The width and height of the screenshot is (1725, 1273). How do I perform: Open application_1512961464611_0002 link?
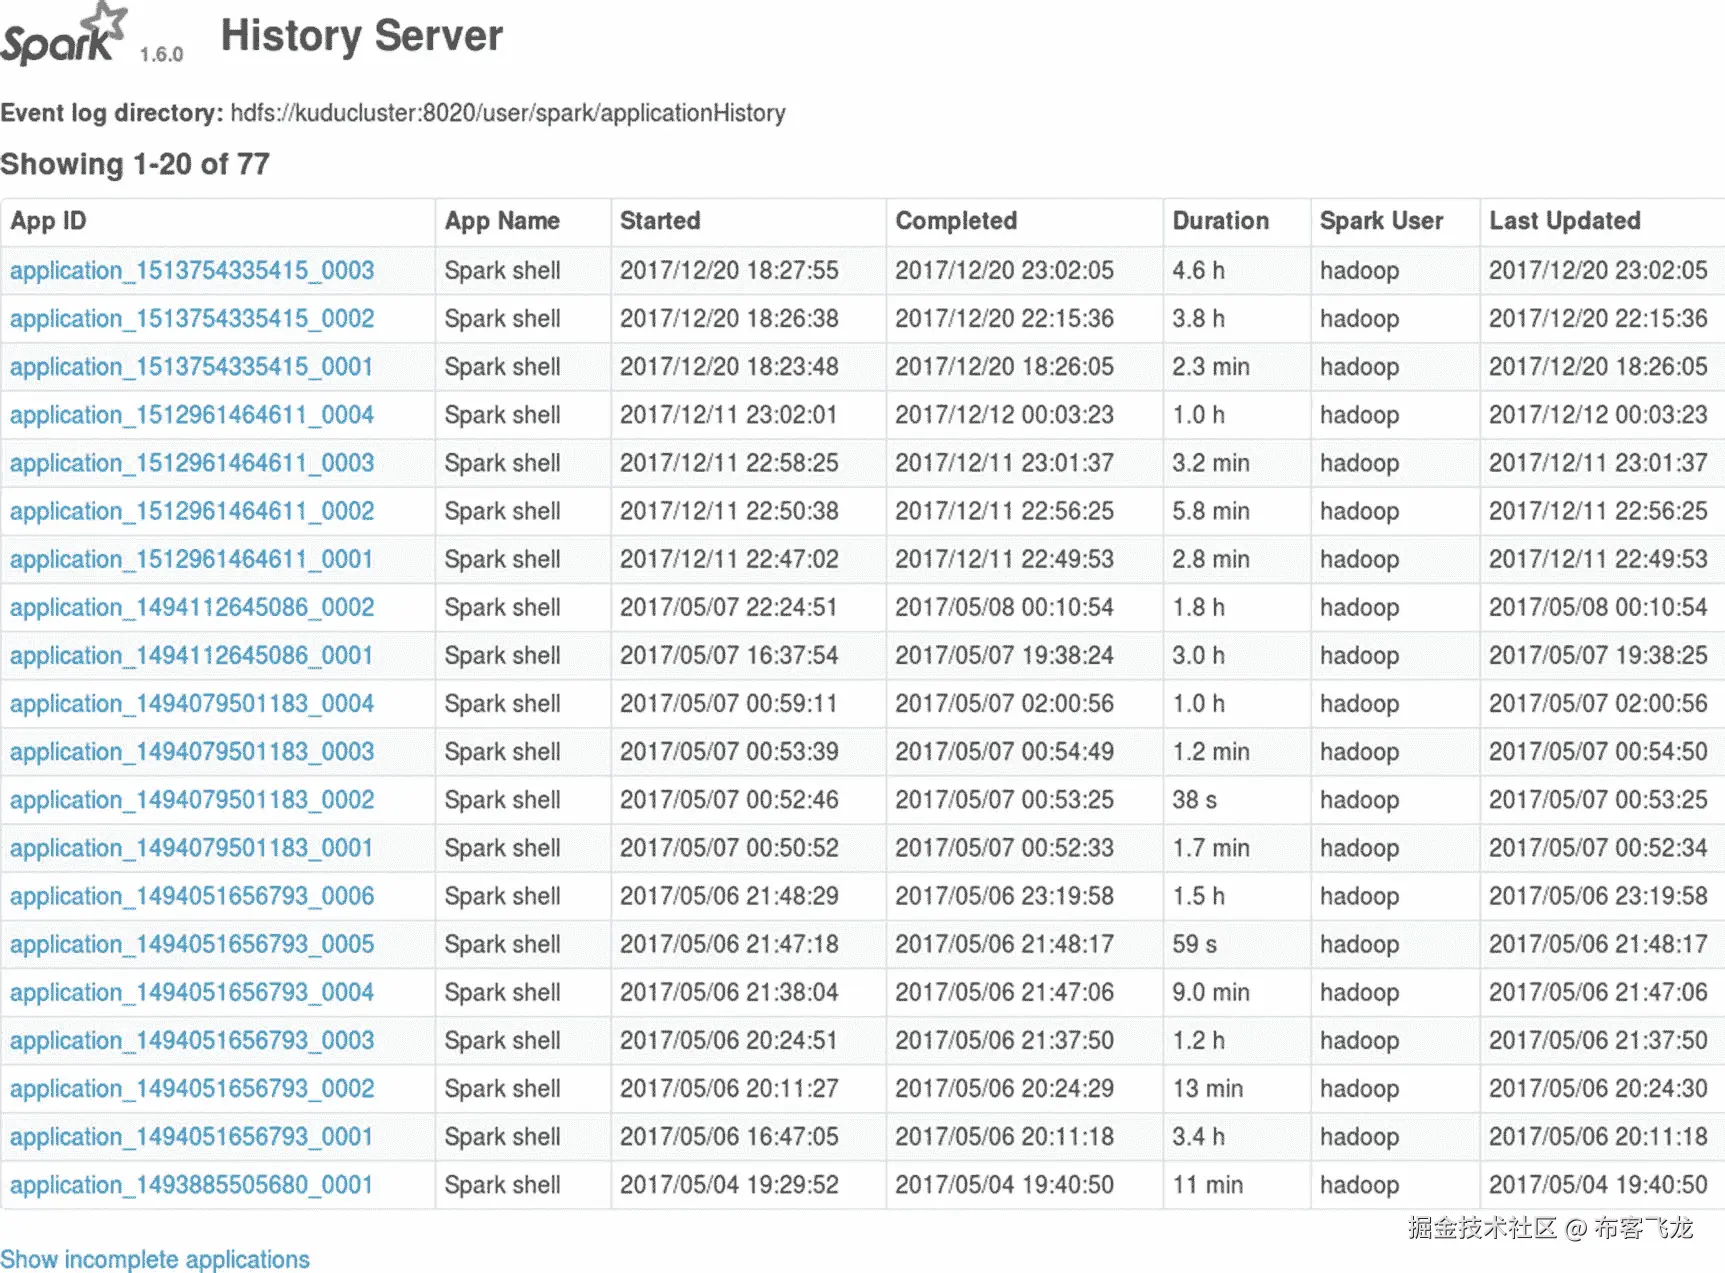(x=192, y=511)
